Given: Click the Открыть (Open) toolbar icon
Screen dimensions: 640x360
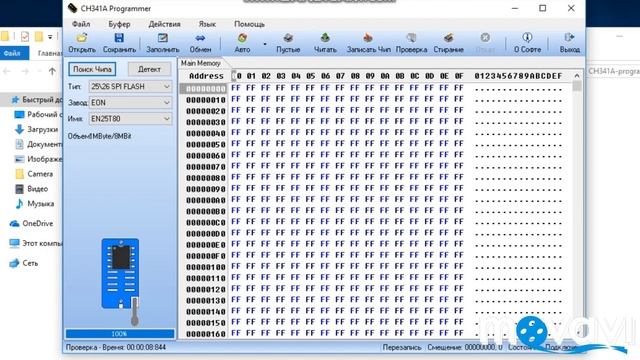Looking at the screenshot, I should point(82,38).
